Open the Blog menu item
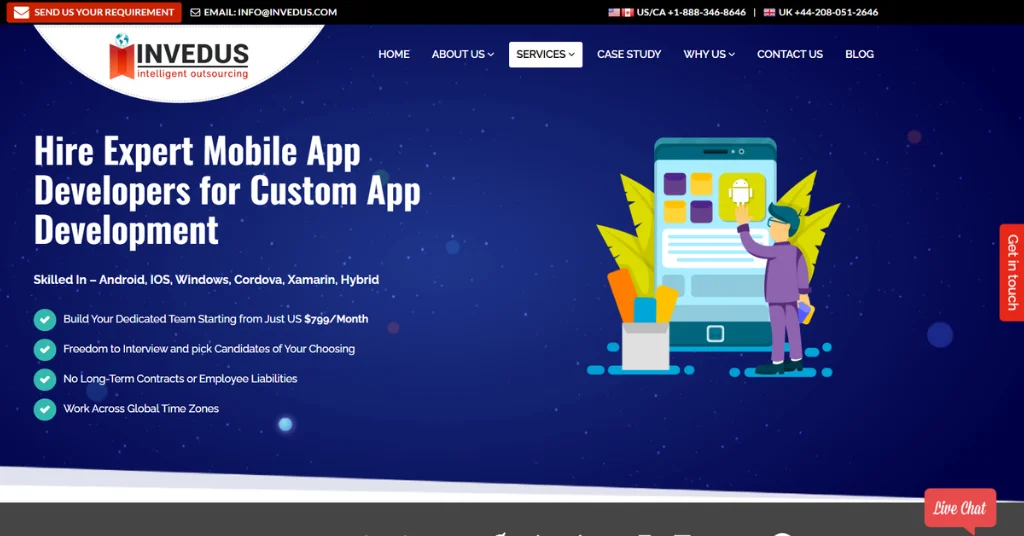This screenshot has width=1024, height=536. 859,54
